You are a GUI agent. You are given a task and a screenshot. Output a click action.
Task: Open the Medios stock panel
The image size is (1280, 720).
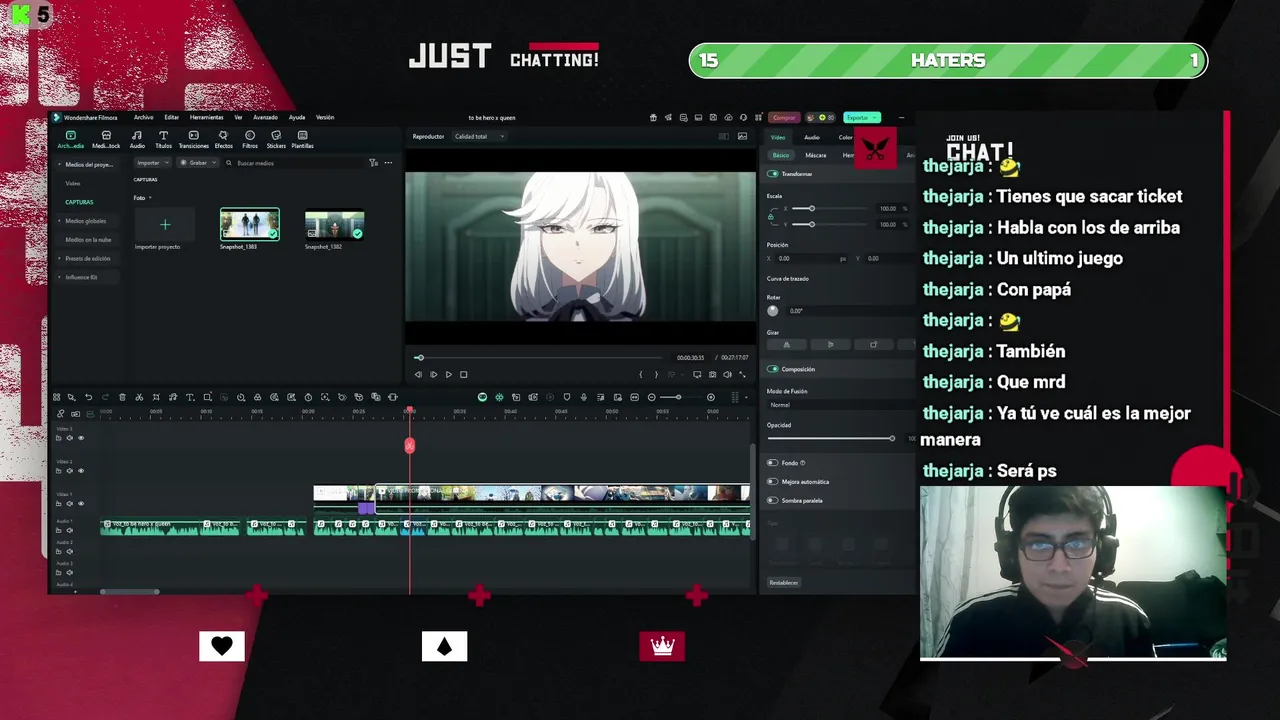(106, 139)
